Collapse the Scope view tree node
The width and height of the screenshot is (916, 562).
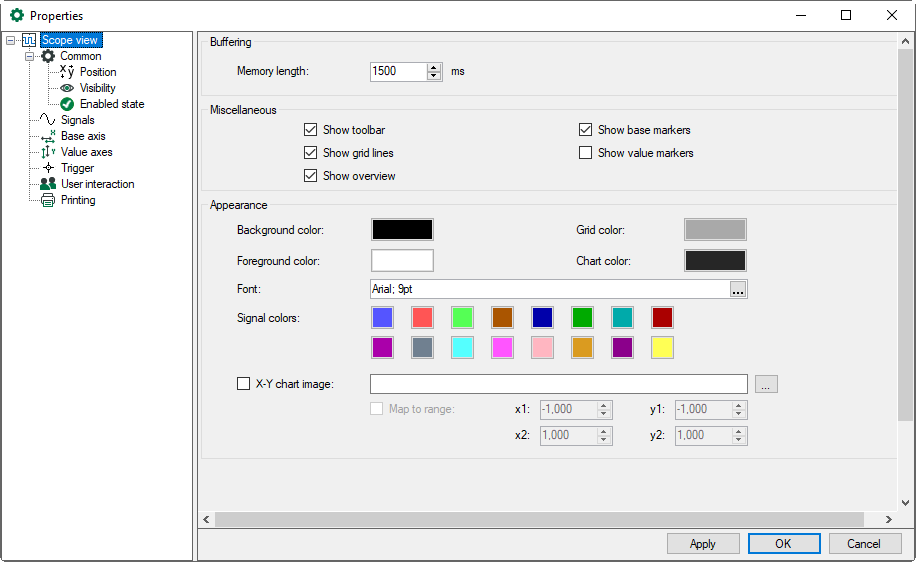click(11, 41)
